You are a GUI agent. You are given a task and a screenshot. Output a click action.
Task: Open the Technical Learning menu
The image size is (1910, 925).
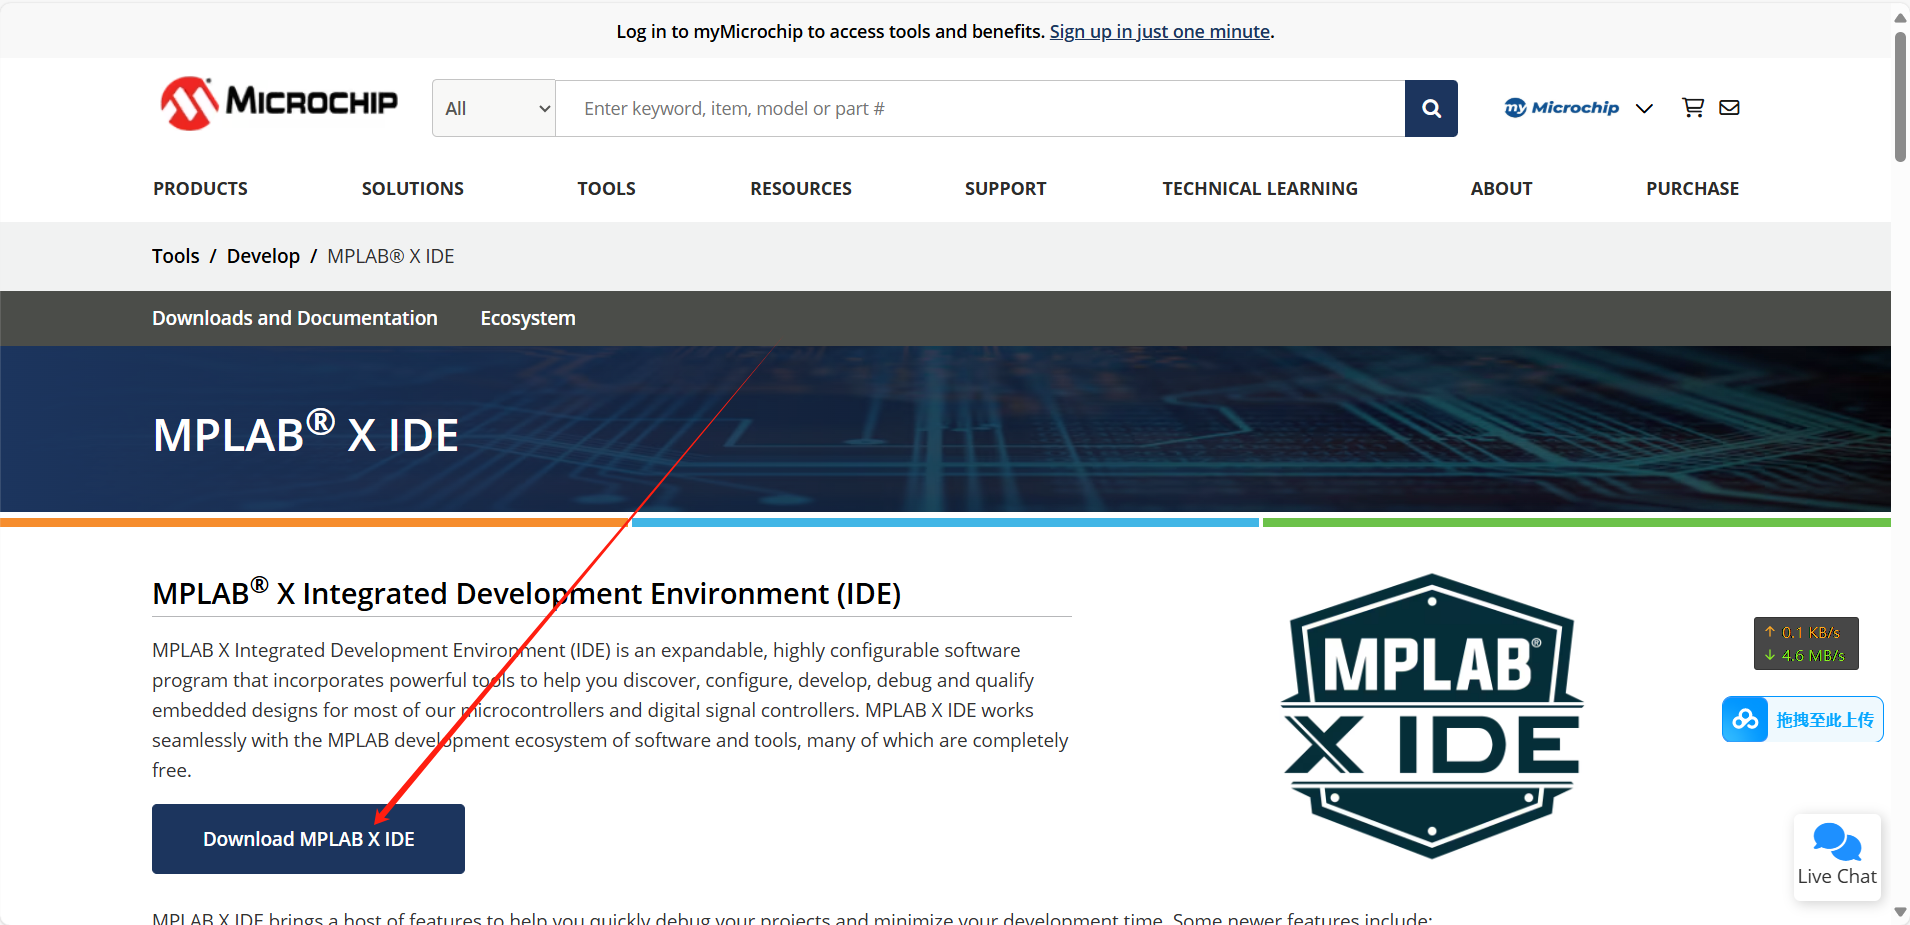tap(1260, 188)
